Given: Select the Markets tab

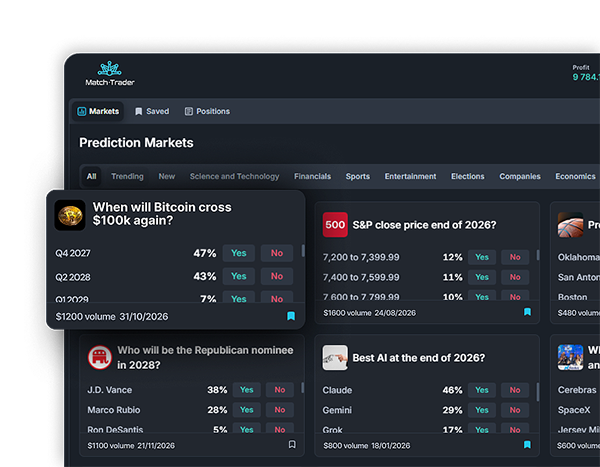Looking at the screenshot, I should pos(98,111).
